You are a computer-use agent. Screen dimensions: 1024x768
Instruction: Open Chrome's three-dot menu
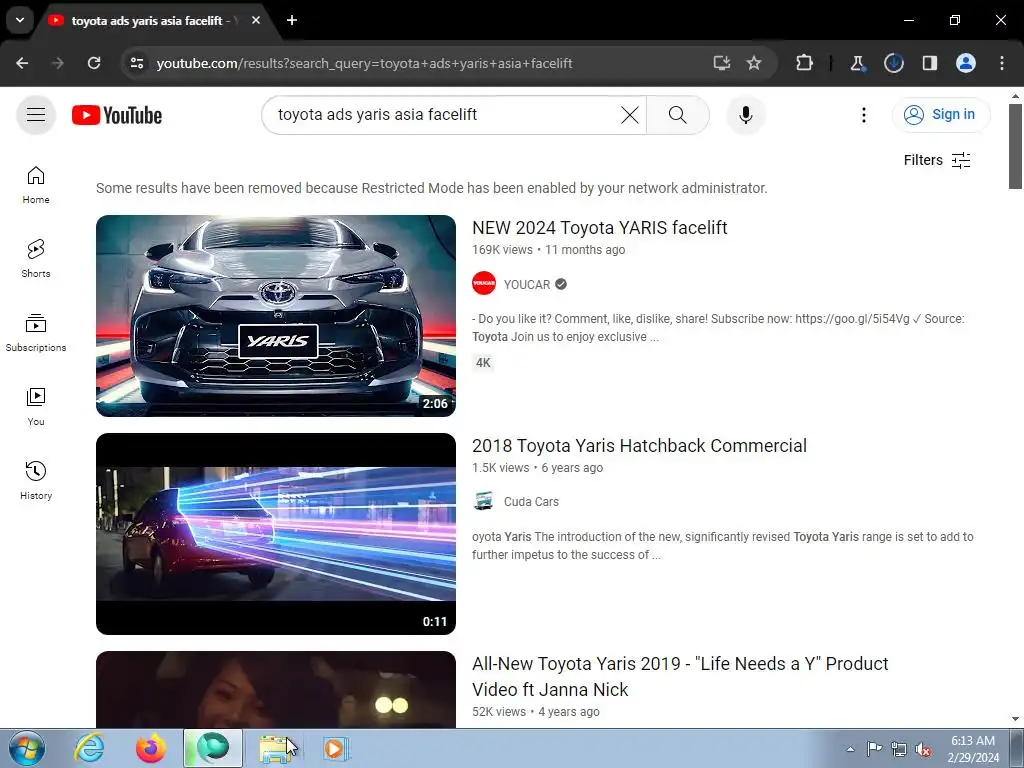(1002, 63)
